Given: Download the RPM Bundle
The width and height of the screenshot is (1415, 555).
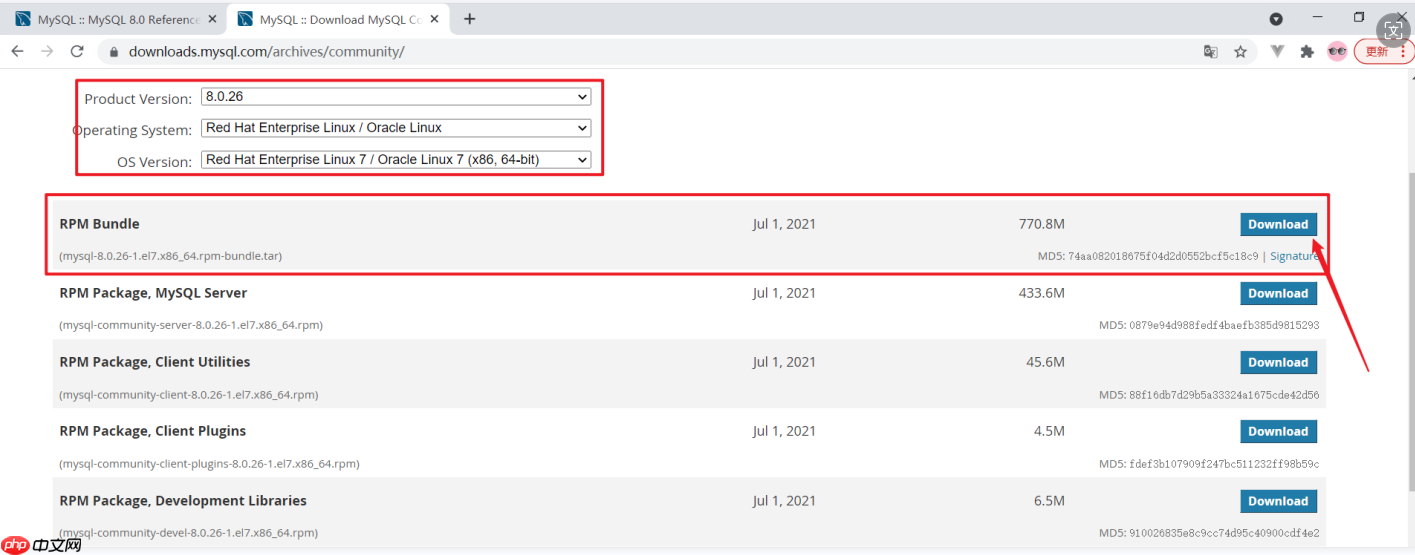Looking at the screenshot, I should pos(1278,224).
